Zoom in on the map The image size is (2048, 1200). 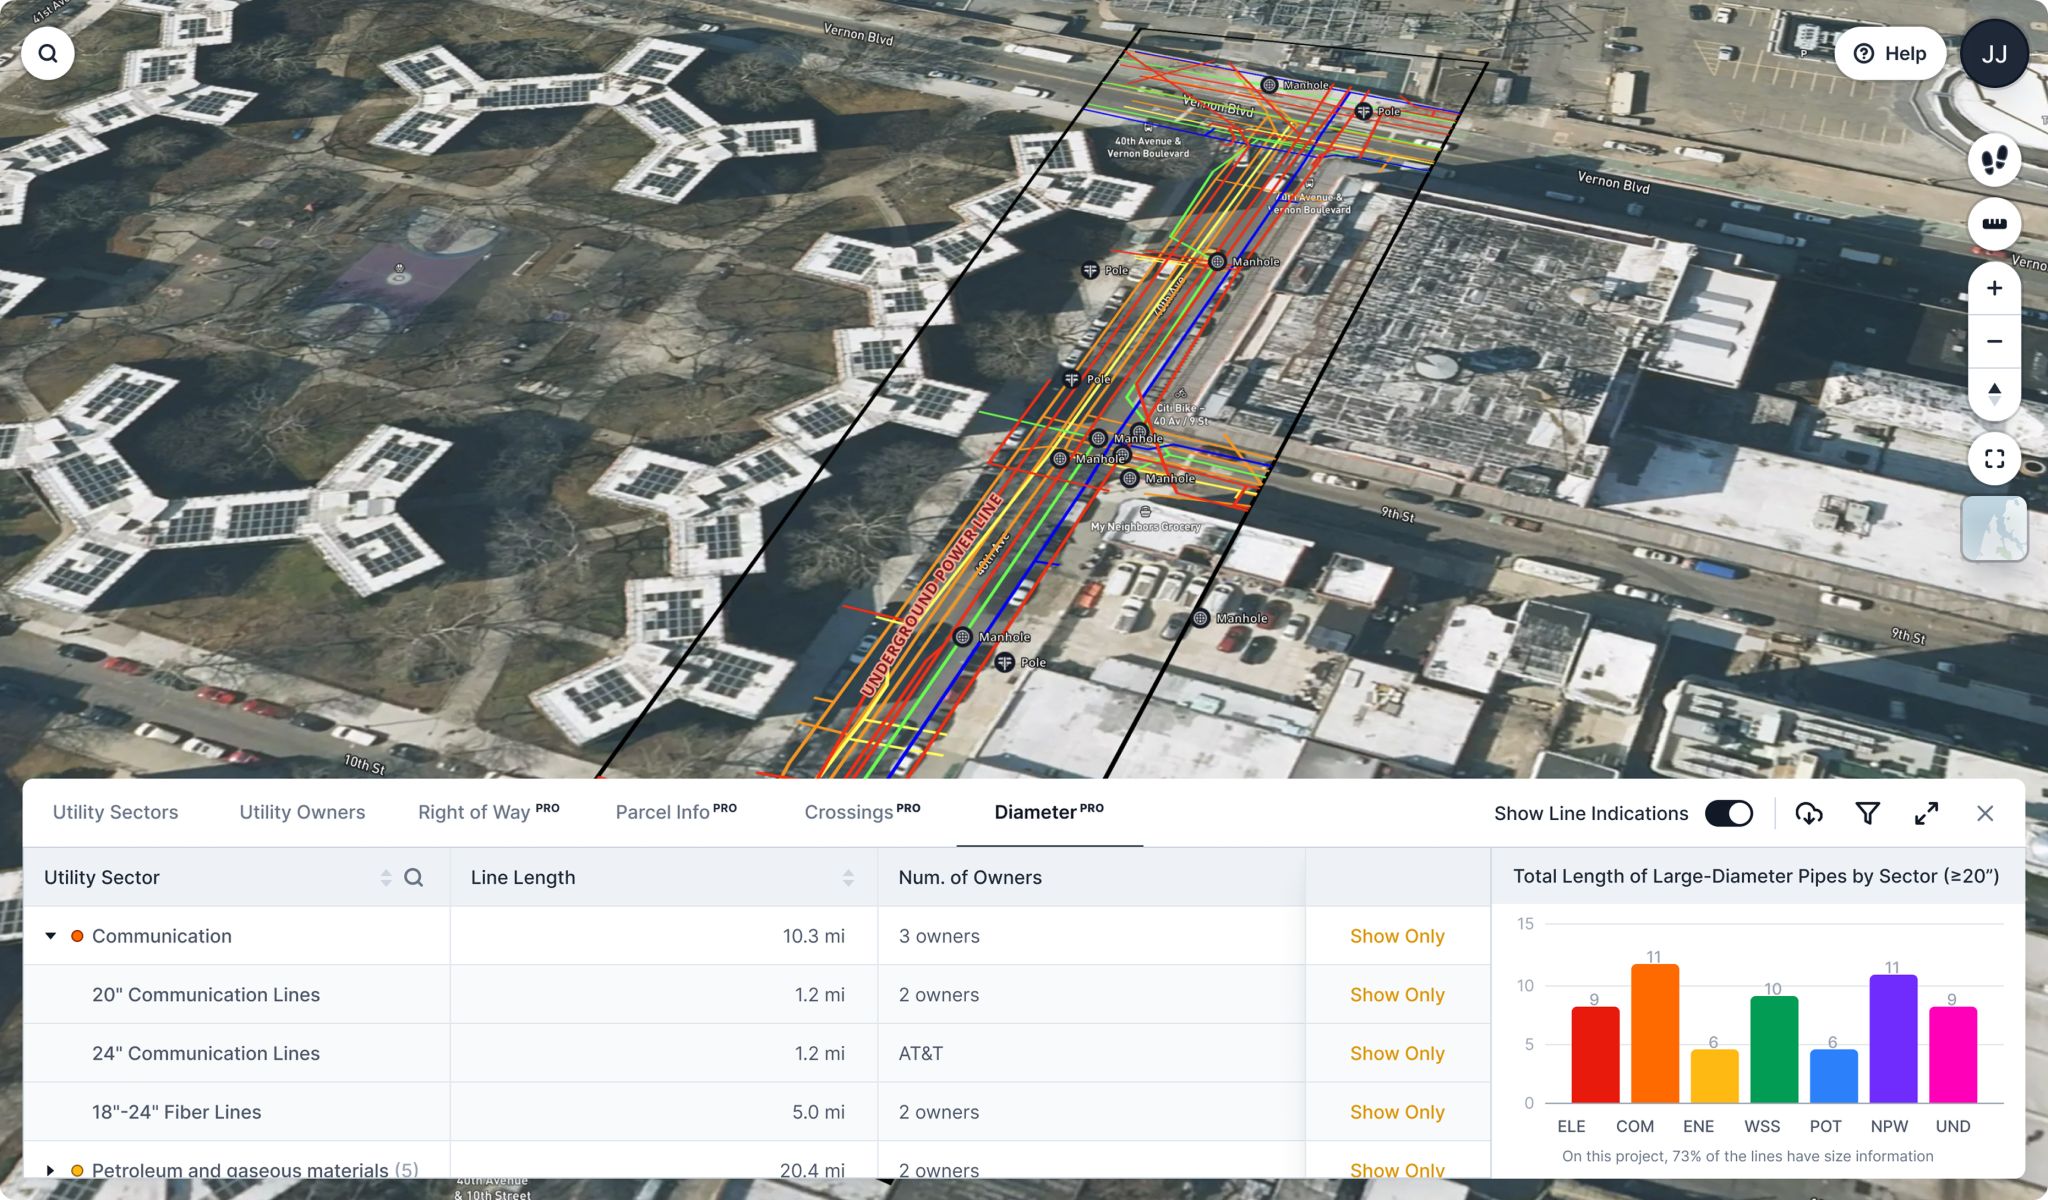(1994, 289)
